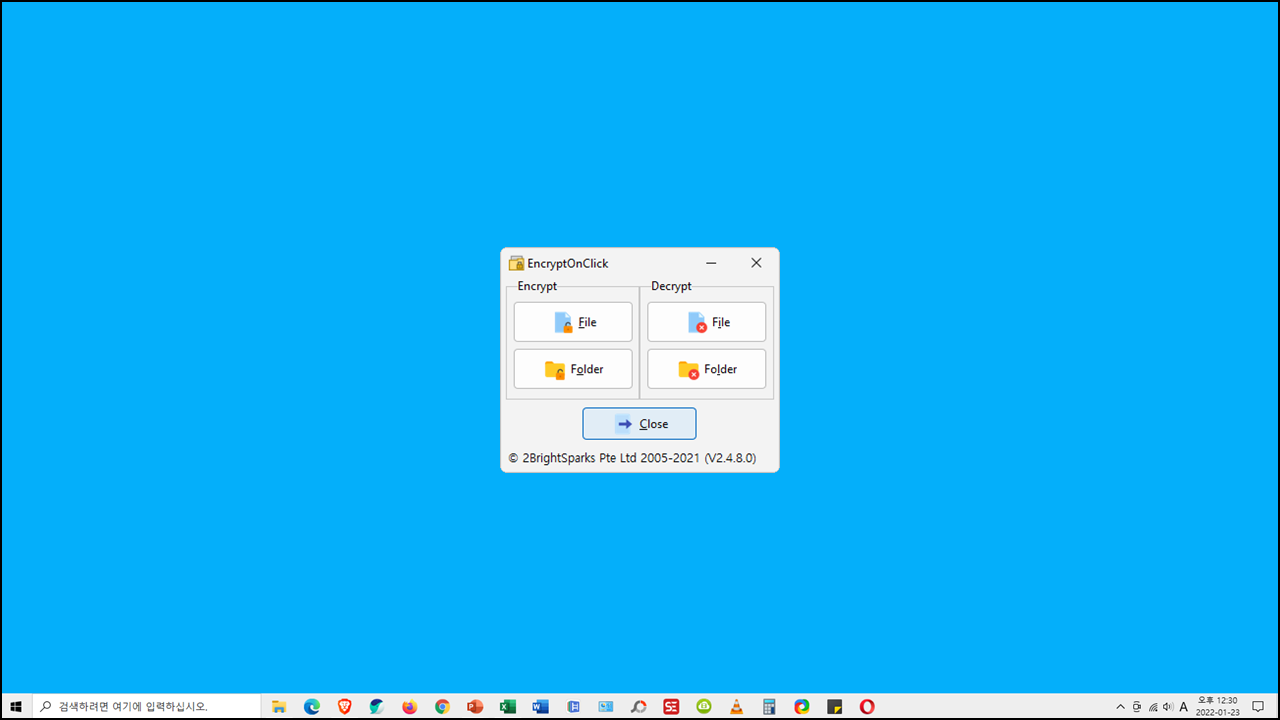Image resolution: width=1280 pixels, height=720 pixels.
Task: Open Opera browser from the taskbar
Action: [867, 707]
